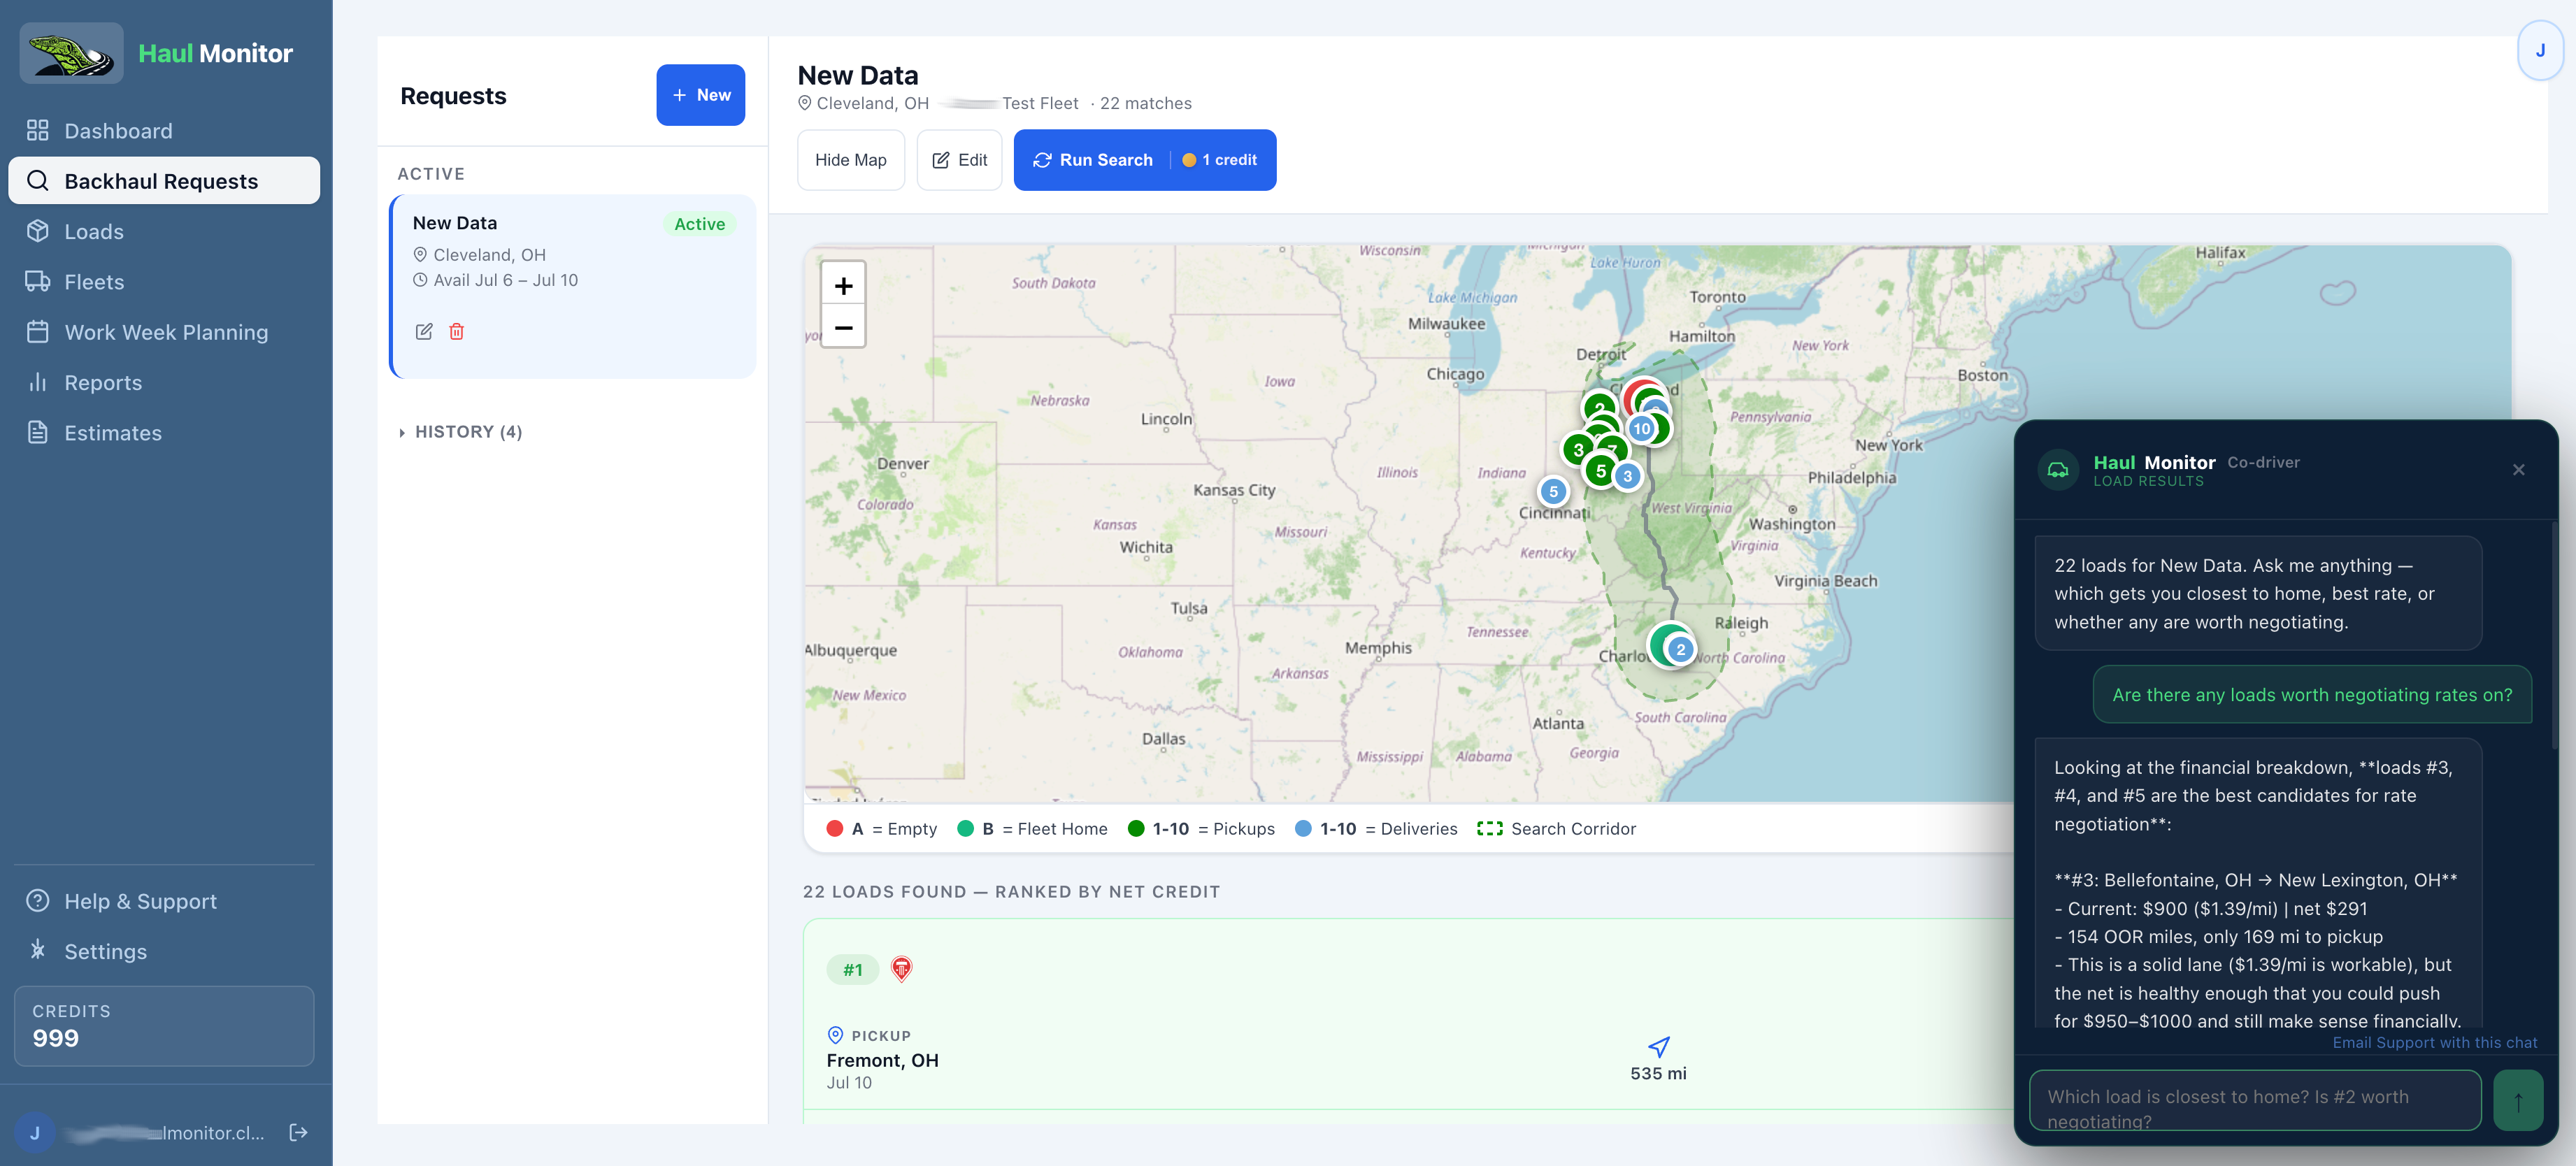Click the Estimates document icon

tap(38, 432)
